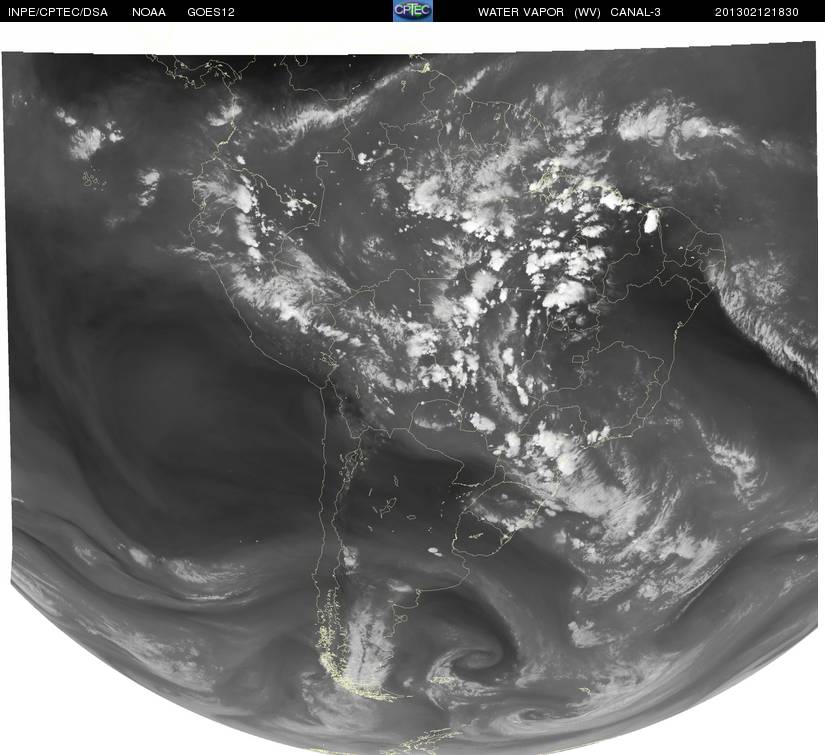
Task: Select the INPE/CPTEC/DSA header text
Action: click(x=58, y=12)
